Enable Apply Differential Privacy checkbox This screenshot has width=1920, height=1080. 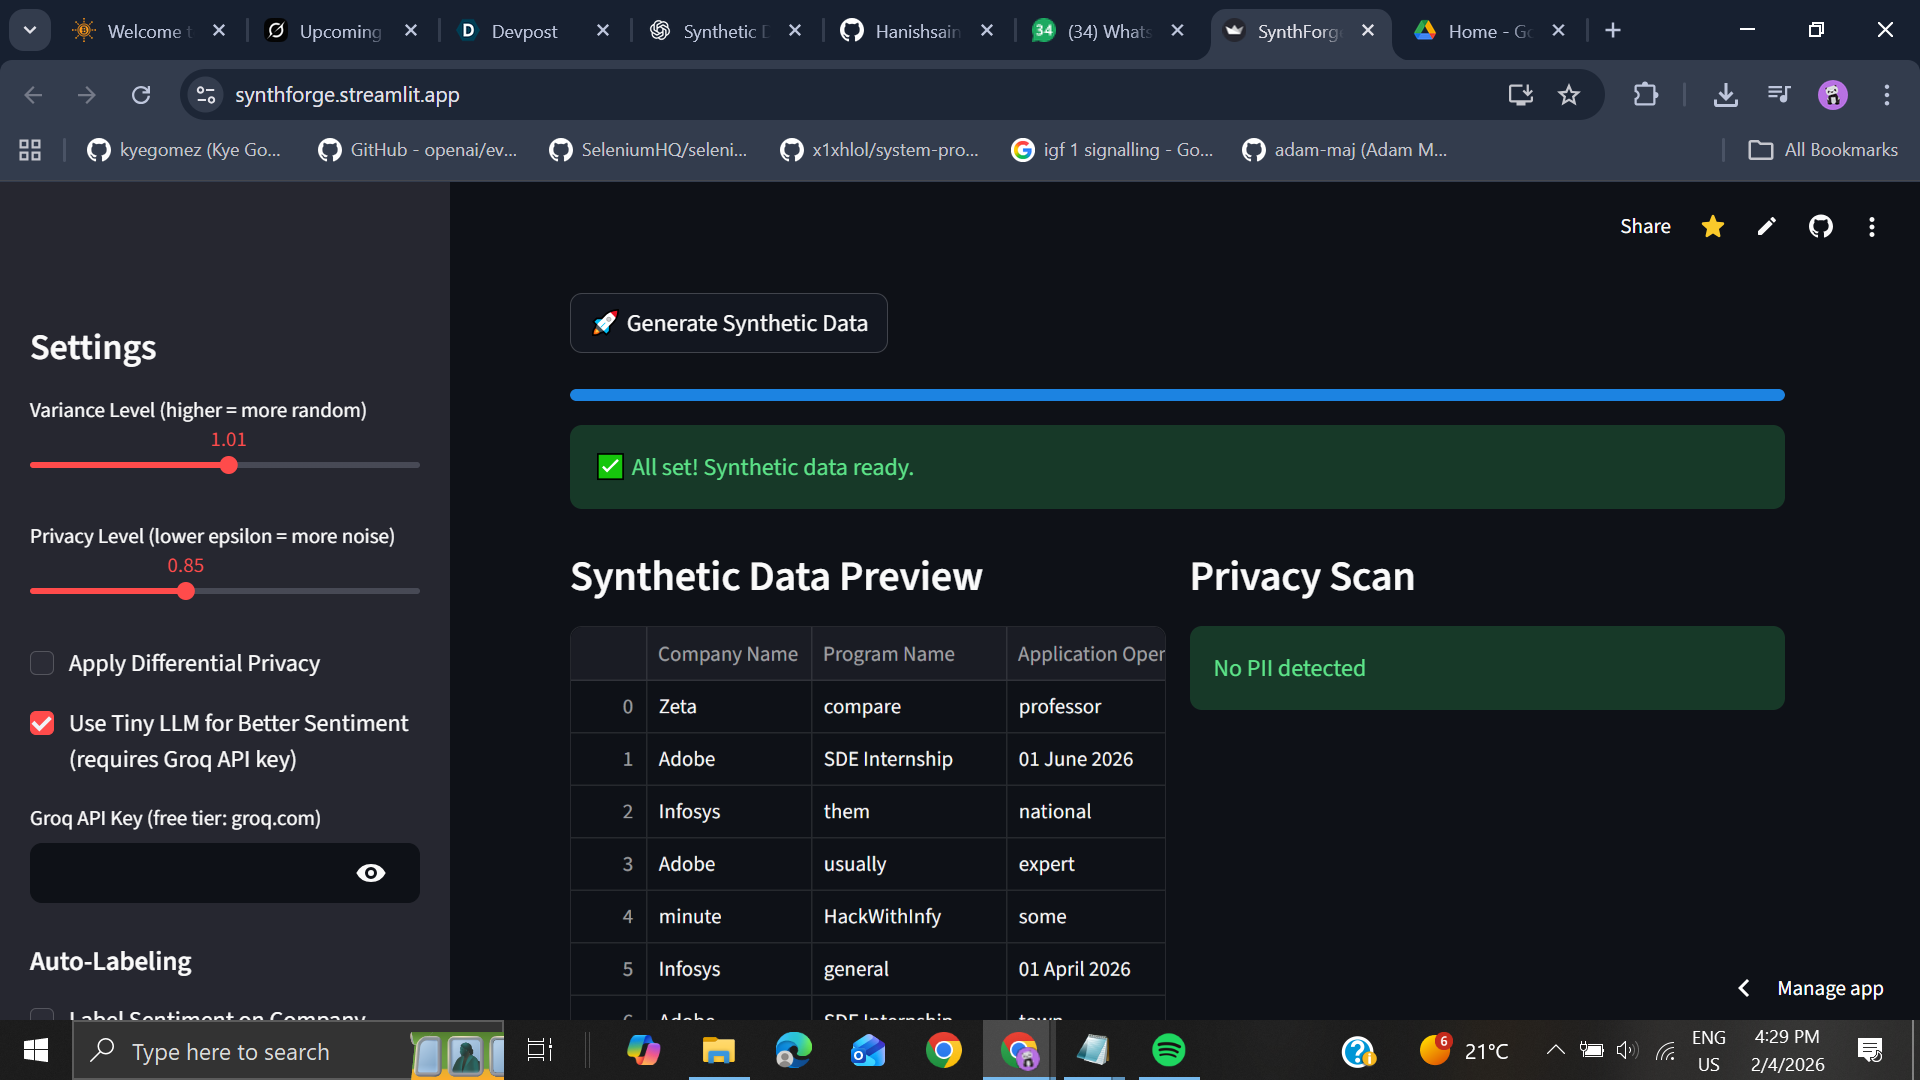[42, 663]
